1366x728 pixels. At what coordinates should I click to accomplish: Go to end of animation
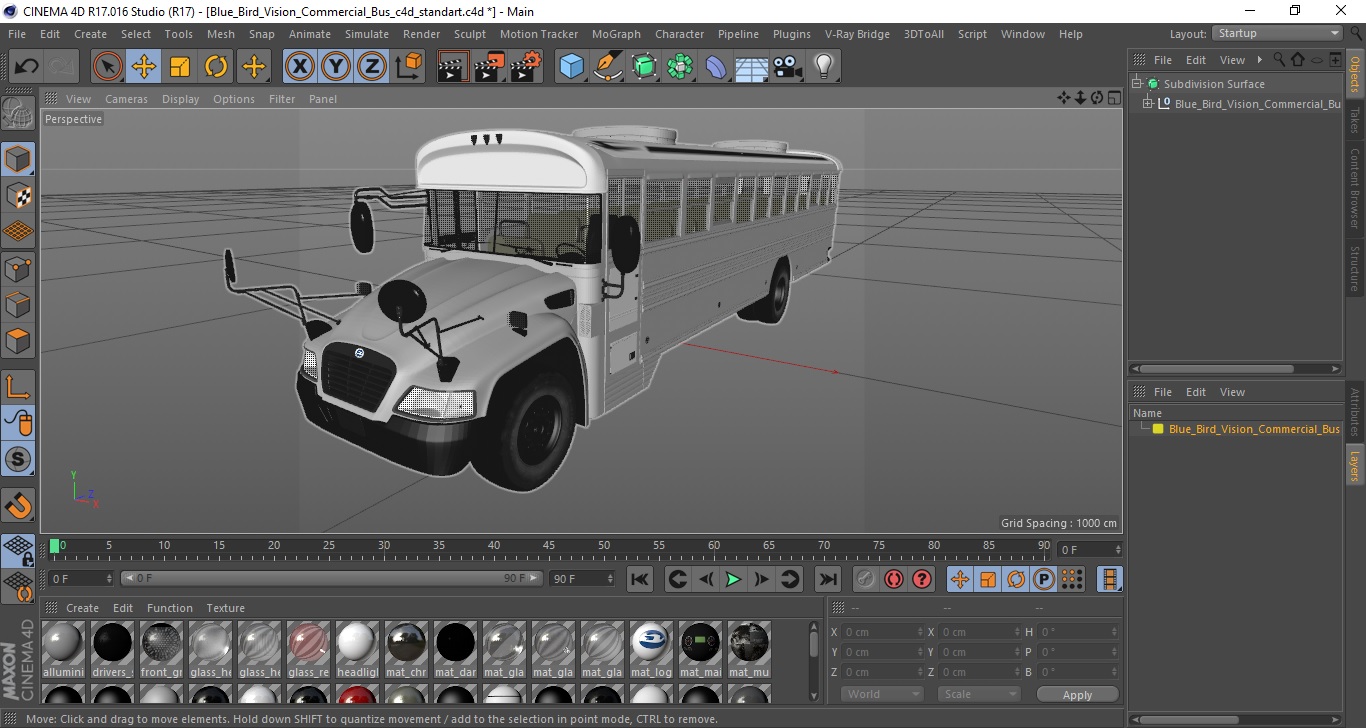[827, 579]
